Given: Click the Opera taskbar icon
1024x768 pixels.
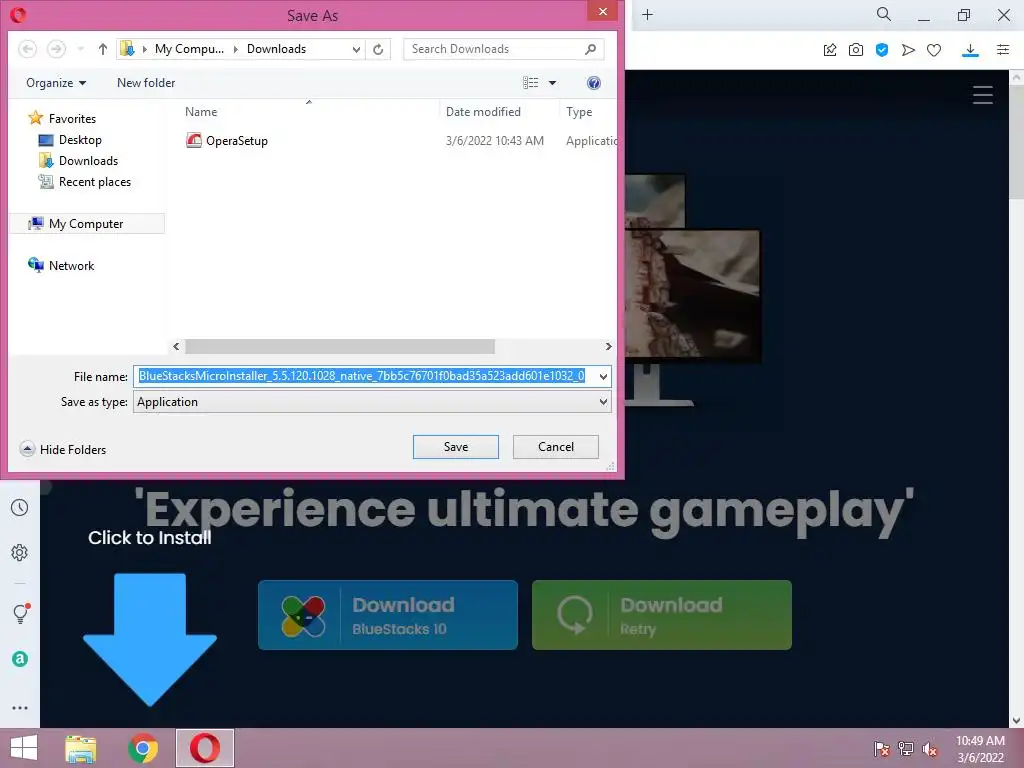Looking at the screenshot, I should [204, 748].
